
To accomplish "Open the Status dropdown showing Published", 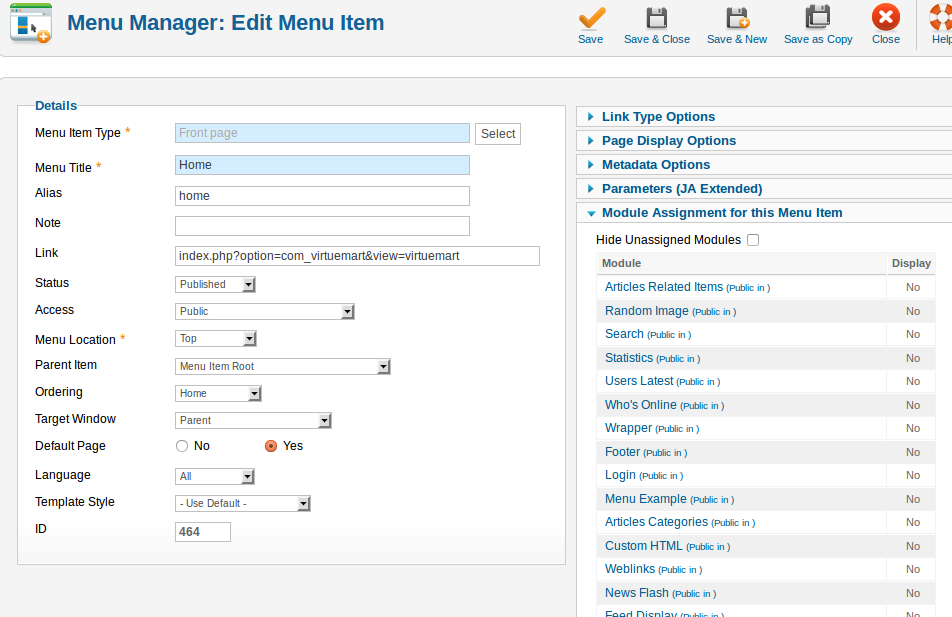I will pos(215,285).
